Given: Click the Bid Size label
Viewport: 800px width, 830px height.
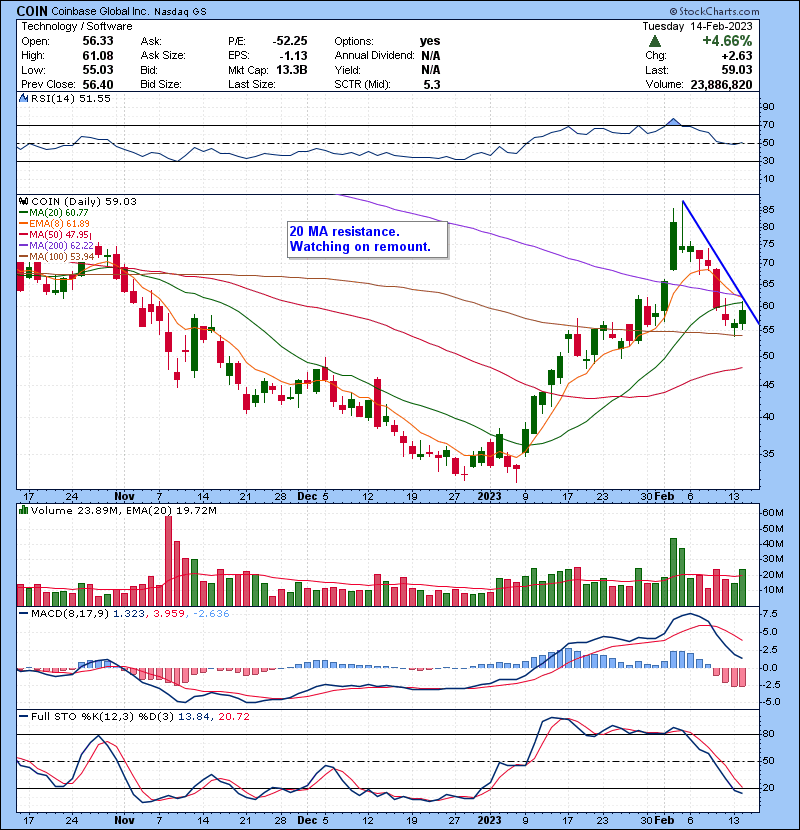Looking at the screenshot, I should tap(161, 84).
